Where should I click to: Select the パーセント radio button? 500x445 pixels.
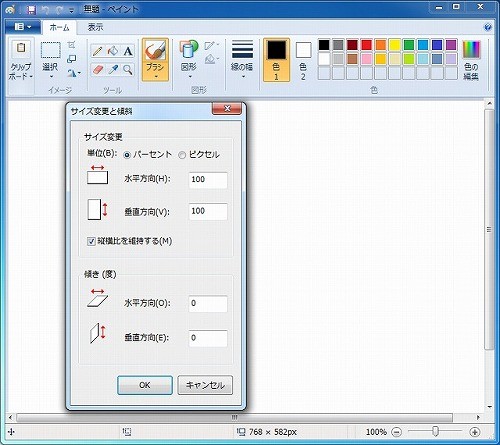pyautogui.click(x=127, y=155)
